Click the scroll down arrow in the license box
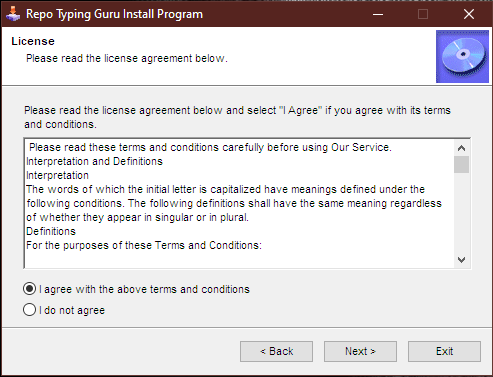 [x=461, y=259]
